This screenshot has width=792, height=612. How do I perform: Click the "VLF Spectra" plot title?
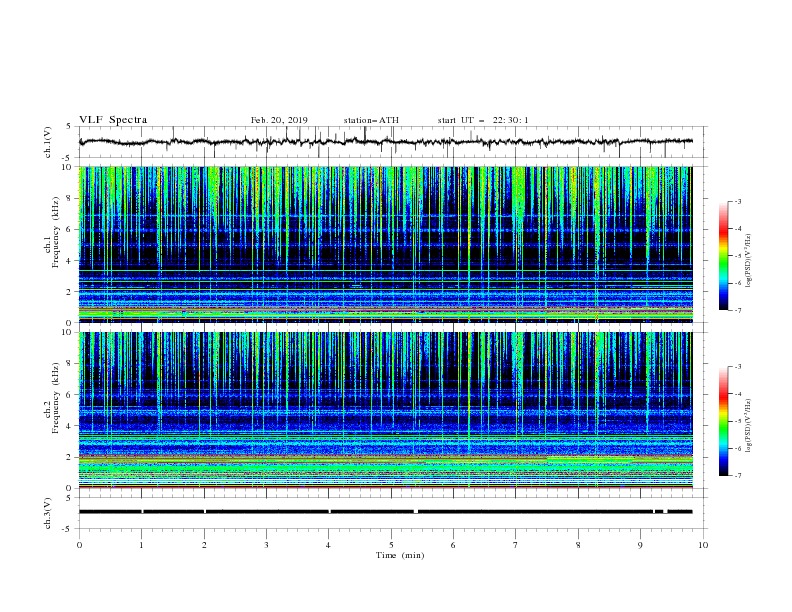(x=113, y=120)
